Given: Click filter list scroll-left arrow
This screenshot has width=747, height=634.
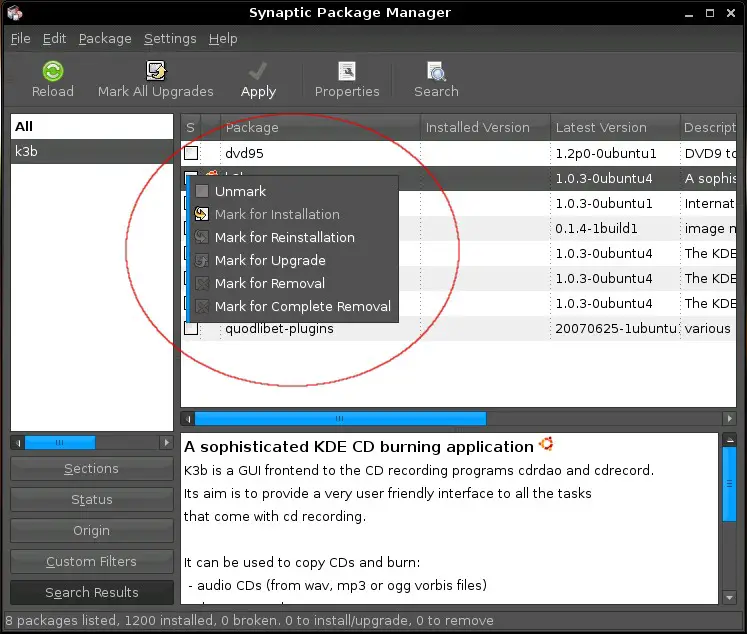Looking at the screenshot, I should 18,443.
